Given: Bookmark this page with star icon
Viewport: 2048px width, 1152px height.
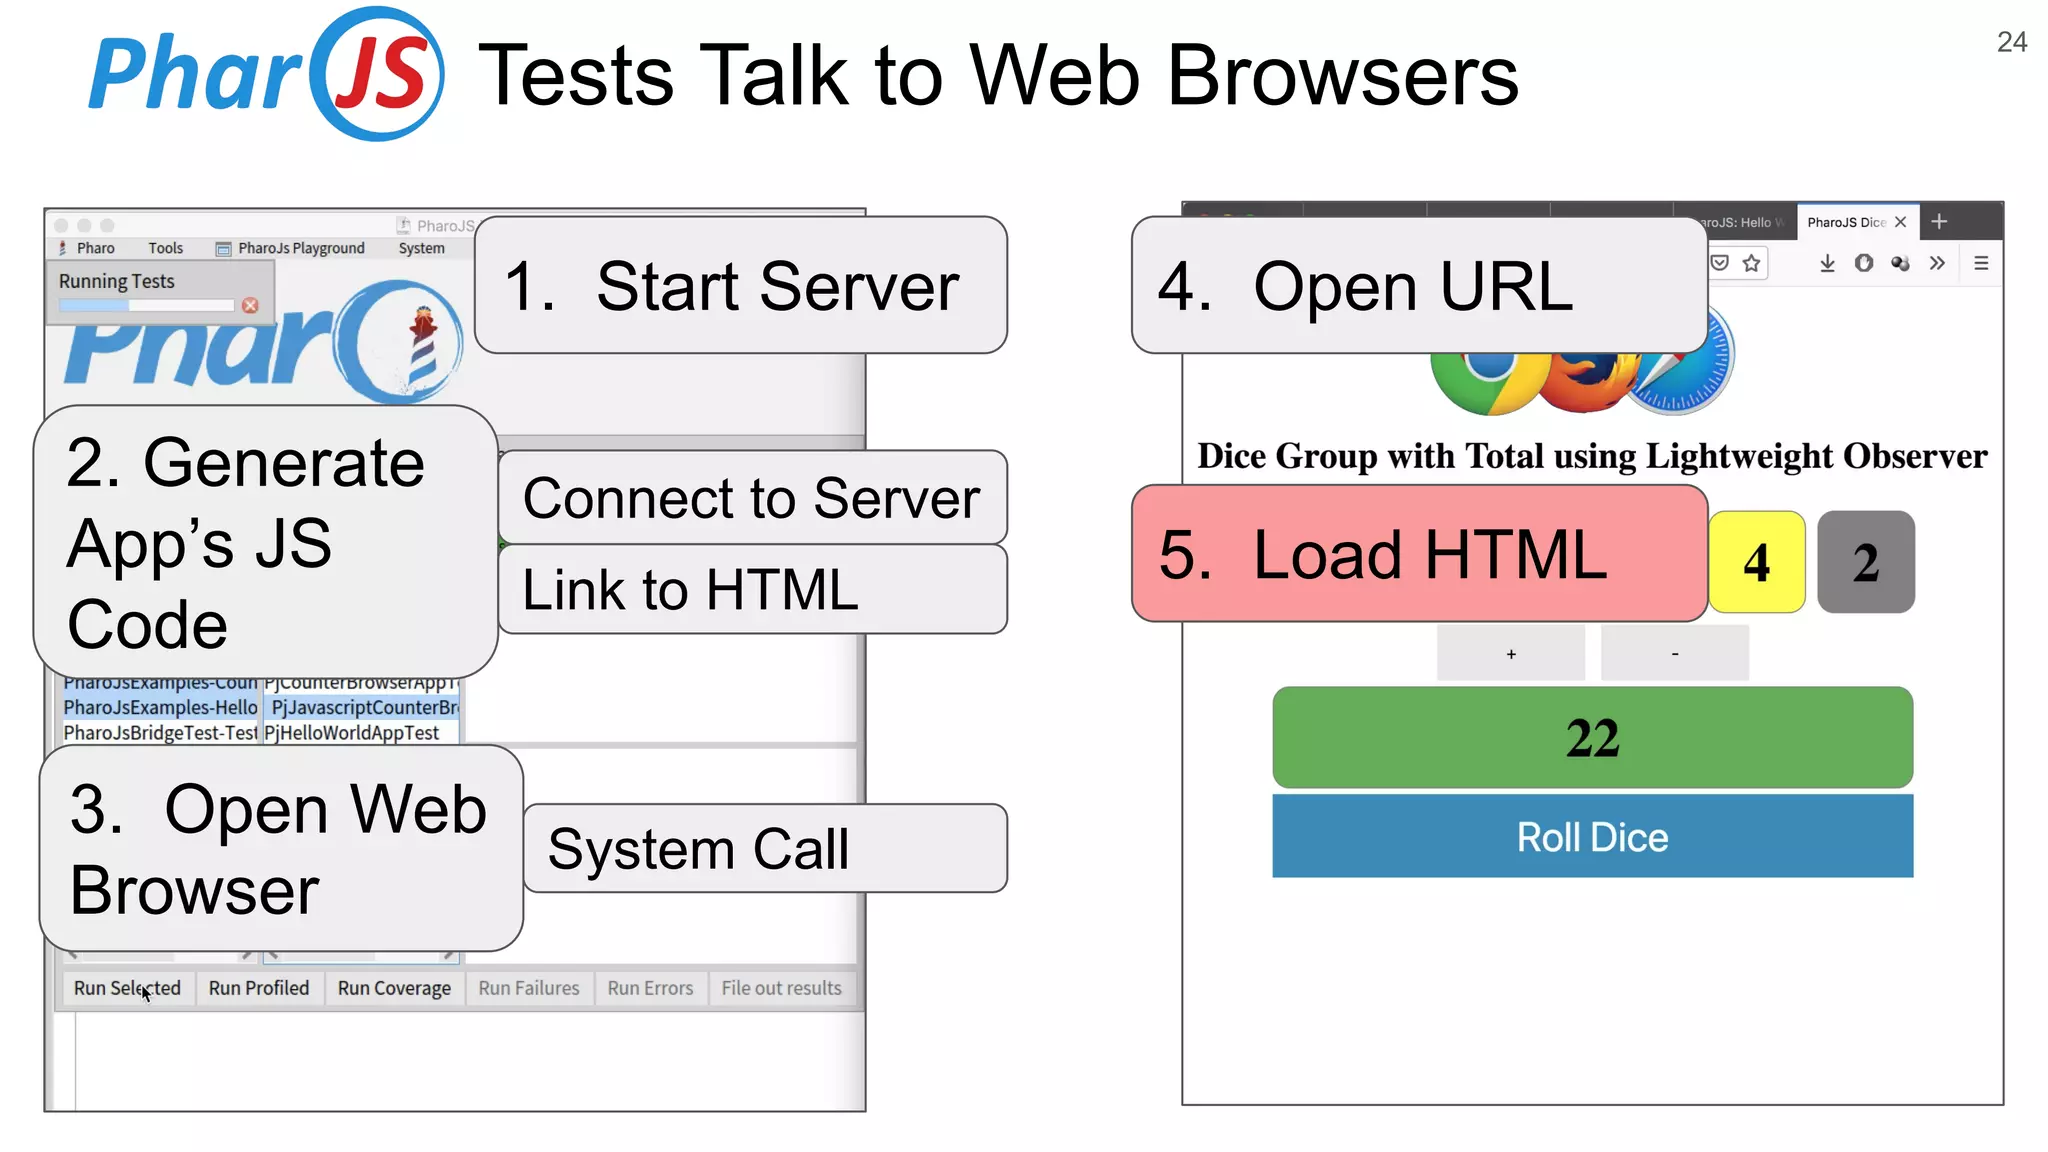Looking at the screenshot, I should tap(1751, 263).
